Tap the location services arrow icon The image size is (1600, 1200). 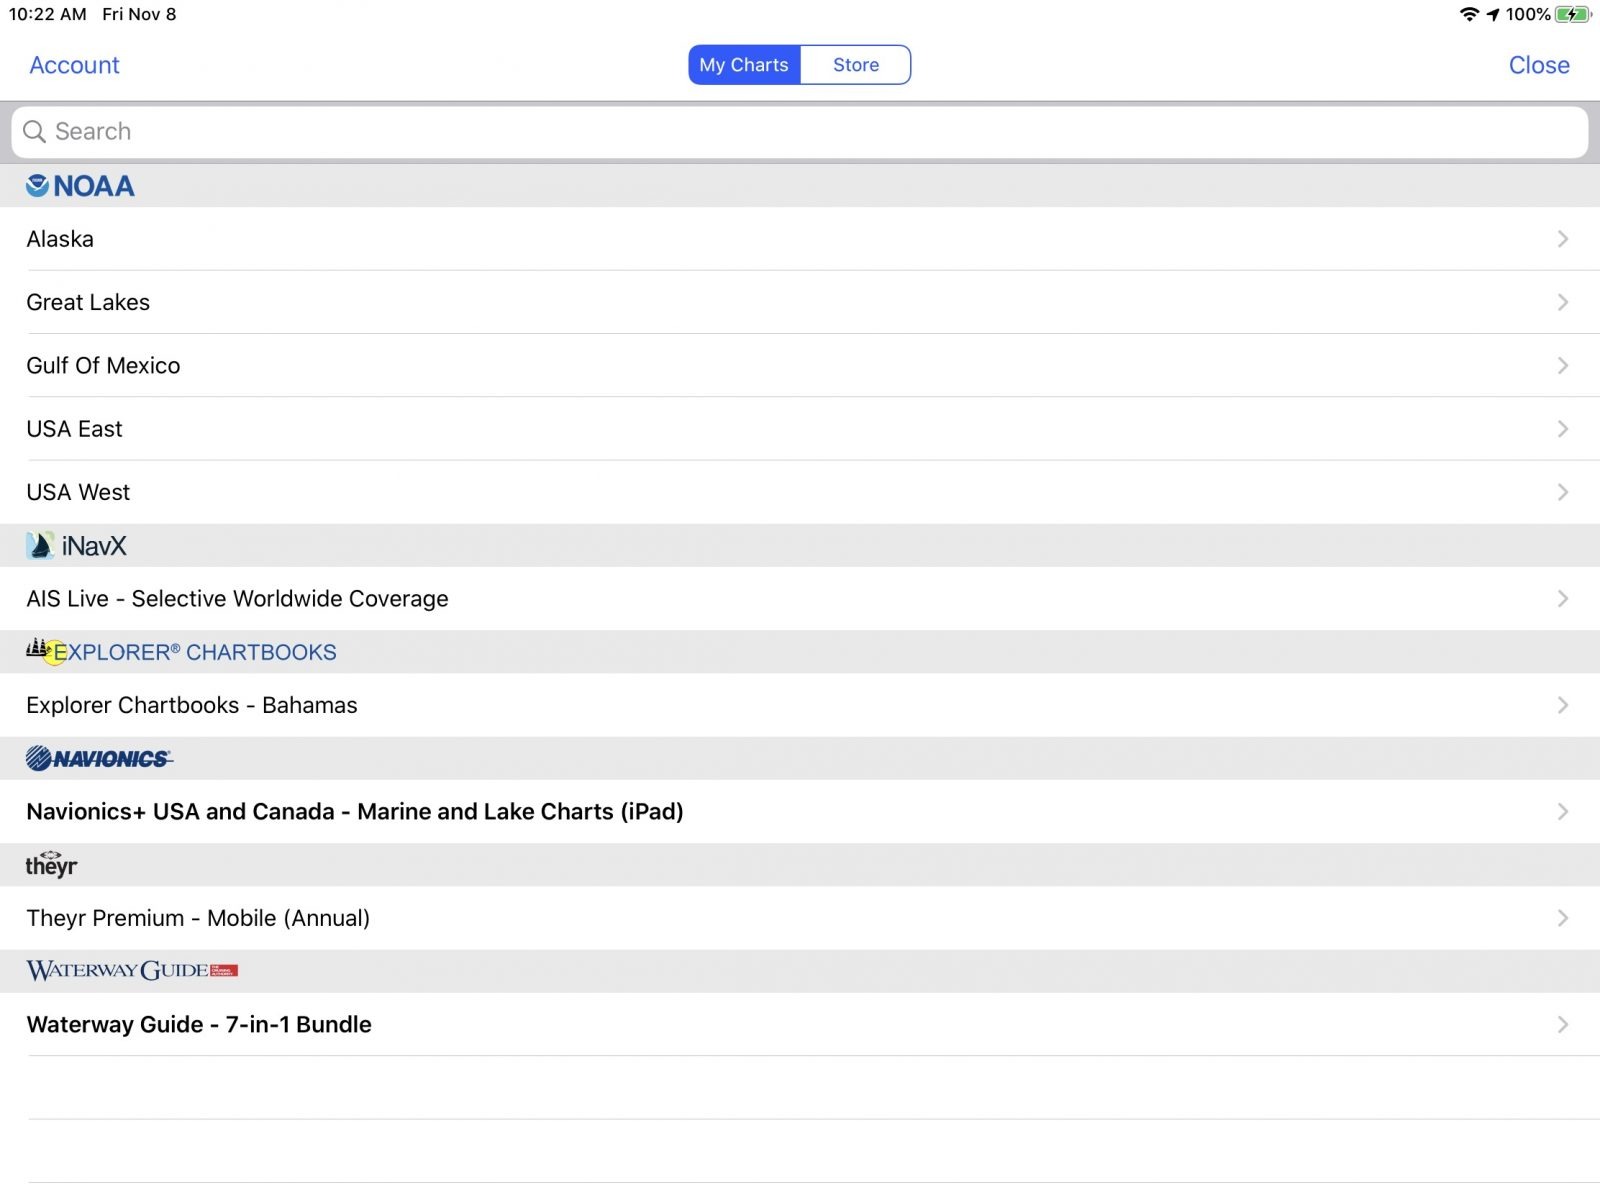1493,14
